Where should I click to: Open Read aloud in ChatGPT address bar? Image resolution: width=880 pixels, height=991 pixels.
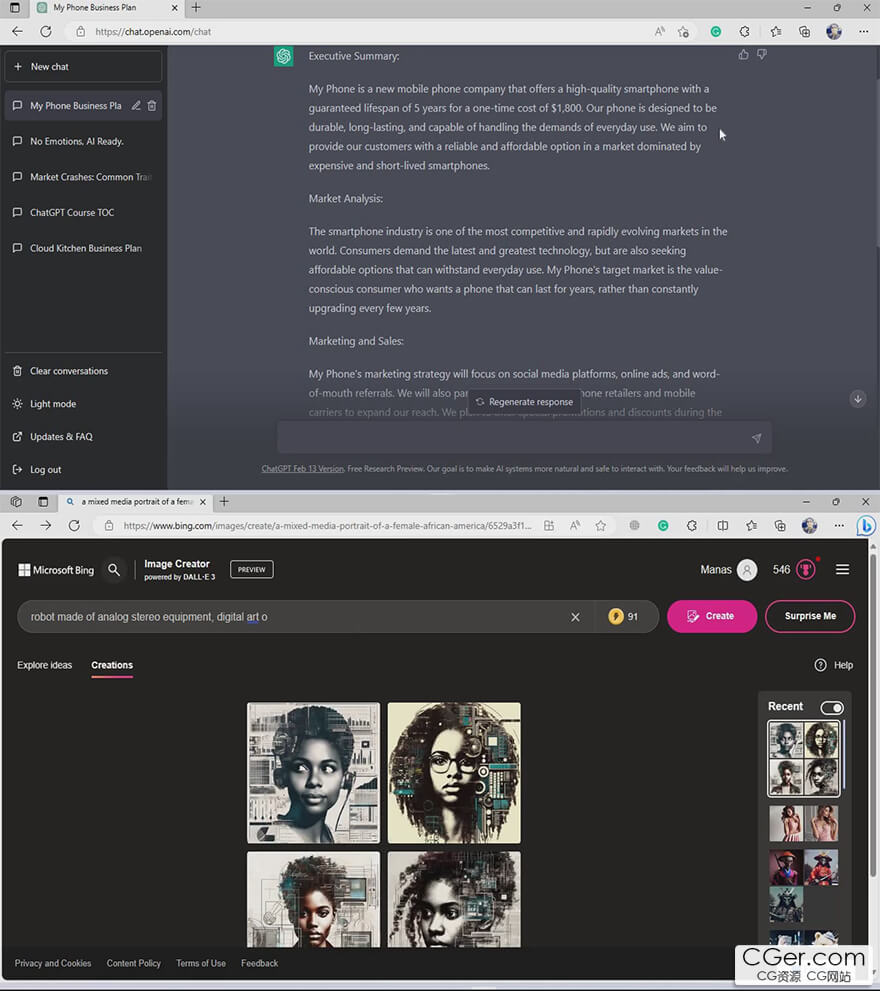[659, 32]
